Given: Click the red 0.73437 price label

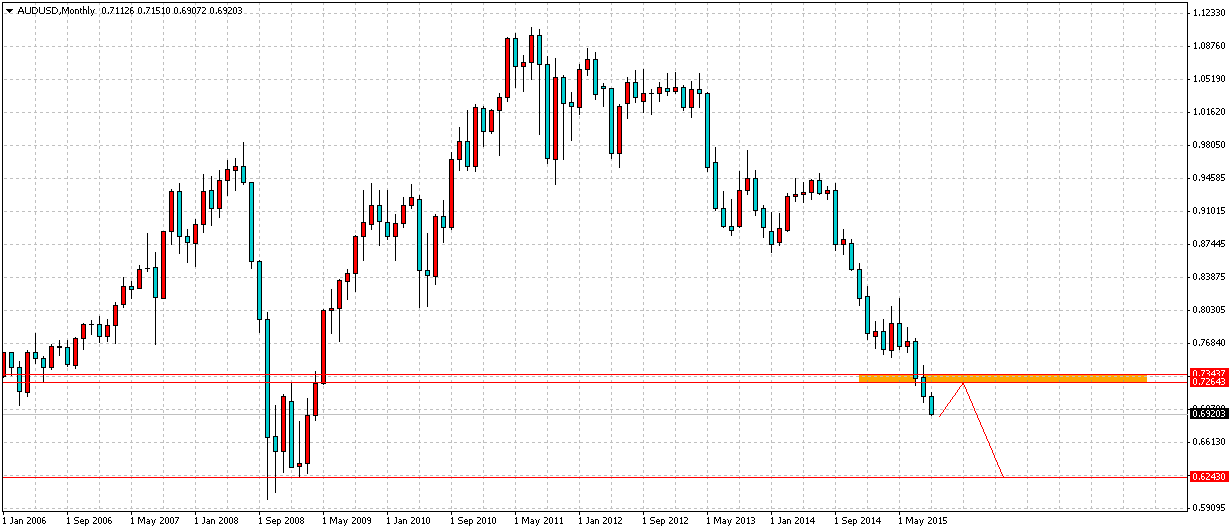Looking at the screenshot, I should click(1207, 374).
